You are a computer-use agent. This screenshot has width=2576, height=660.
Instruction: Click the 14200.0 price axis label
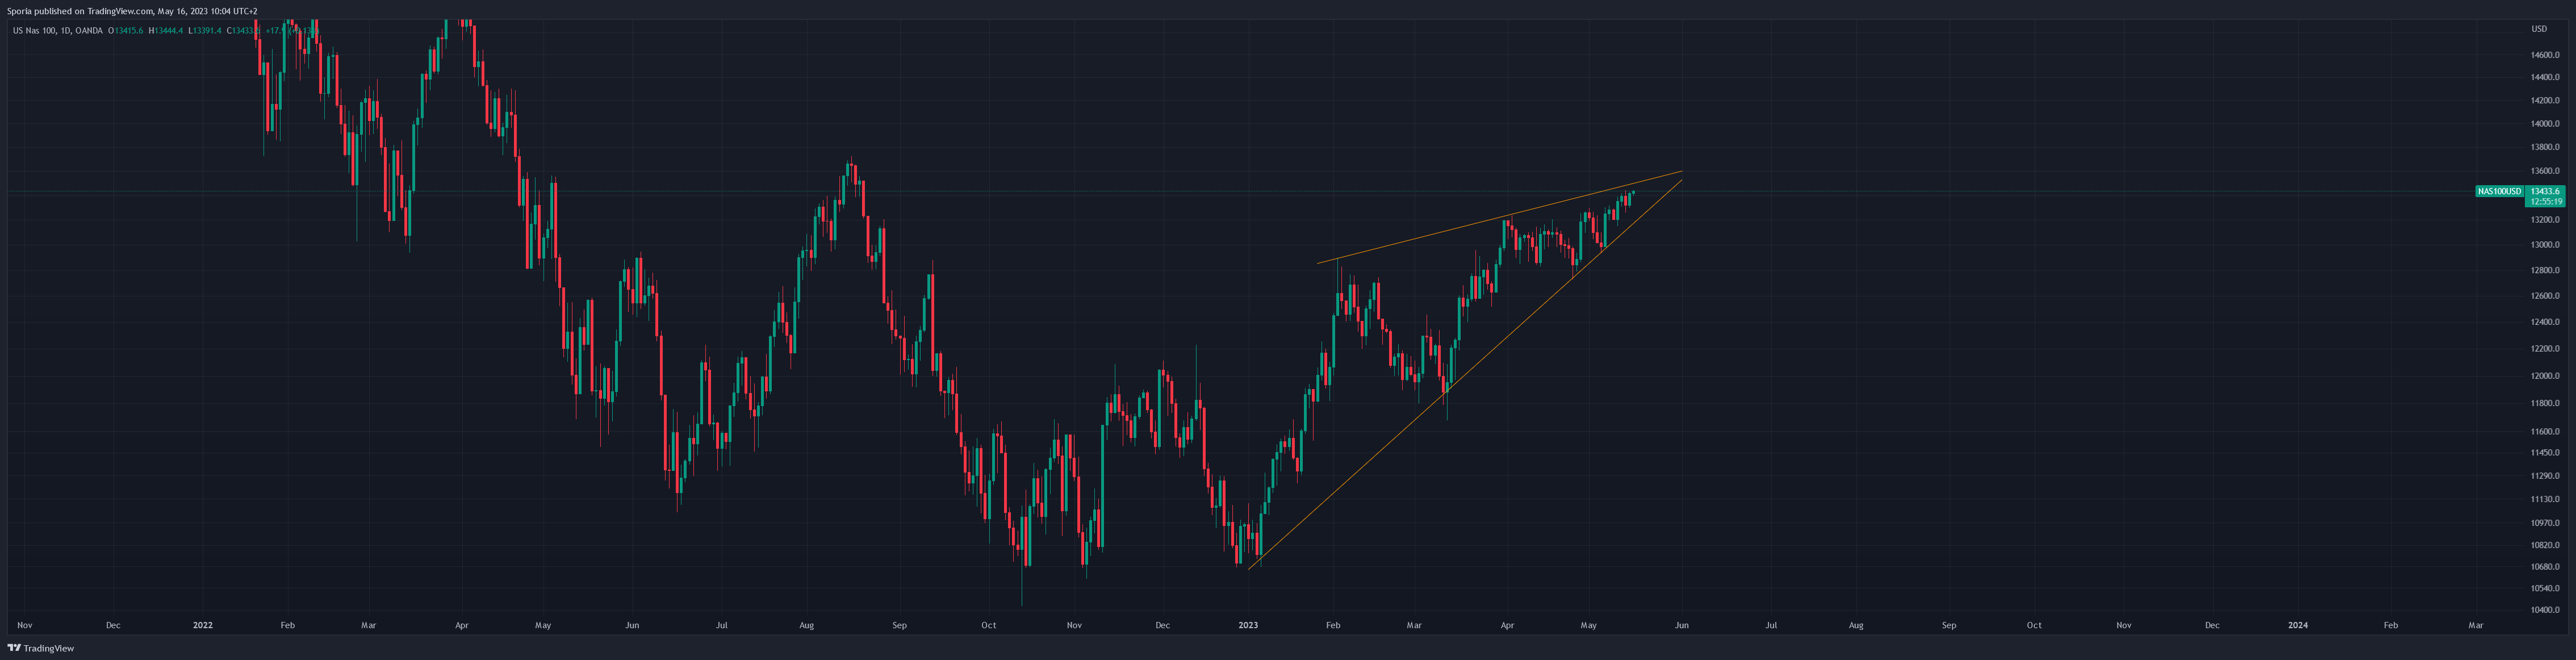[x=2545, y=100]
